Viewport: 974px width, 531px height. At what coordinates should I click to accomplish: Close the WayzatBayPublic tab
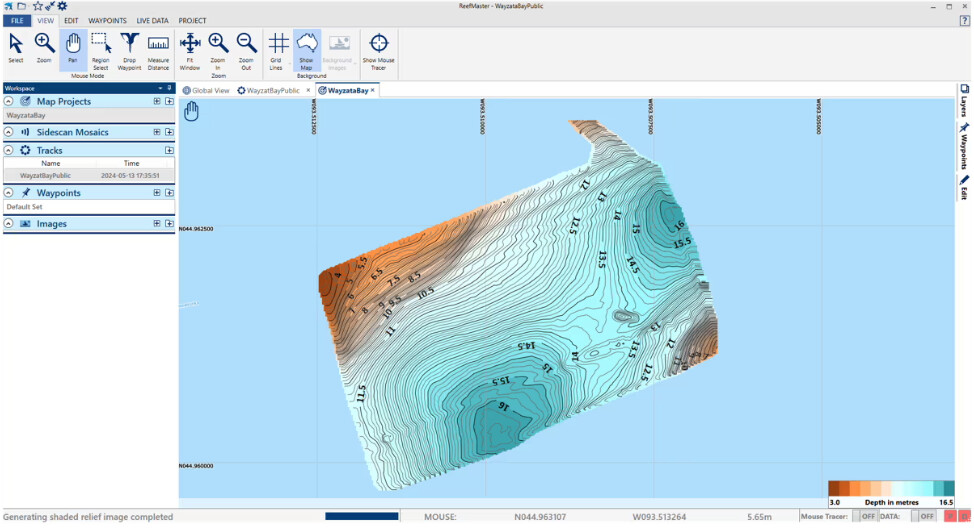point(308,91)
